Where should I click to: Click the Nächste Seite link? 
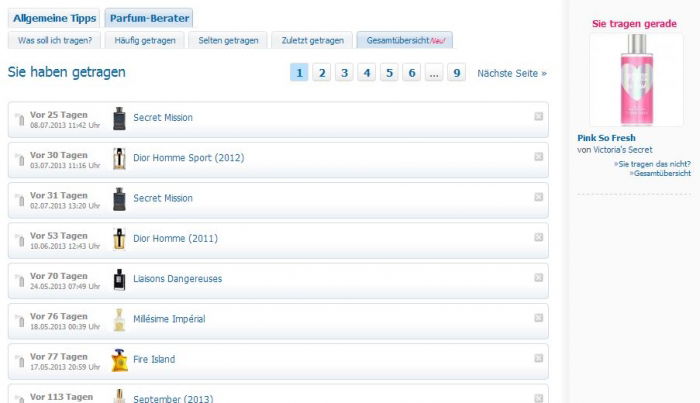[x=512, y=73]
